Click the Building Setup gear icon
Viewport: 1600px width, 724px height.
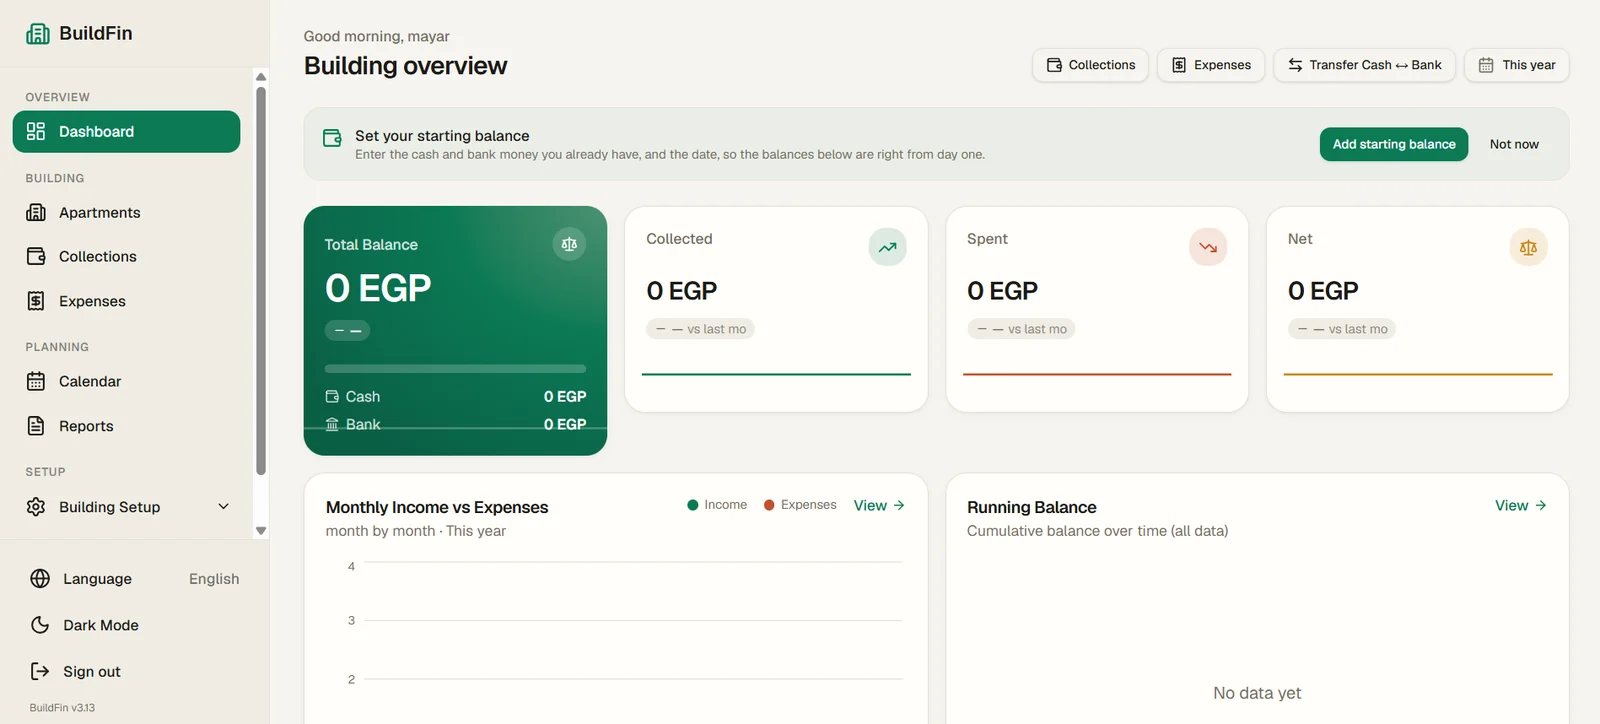pos(36,507)
